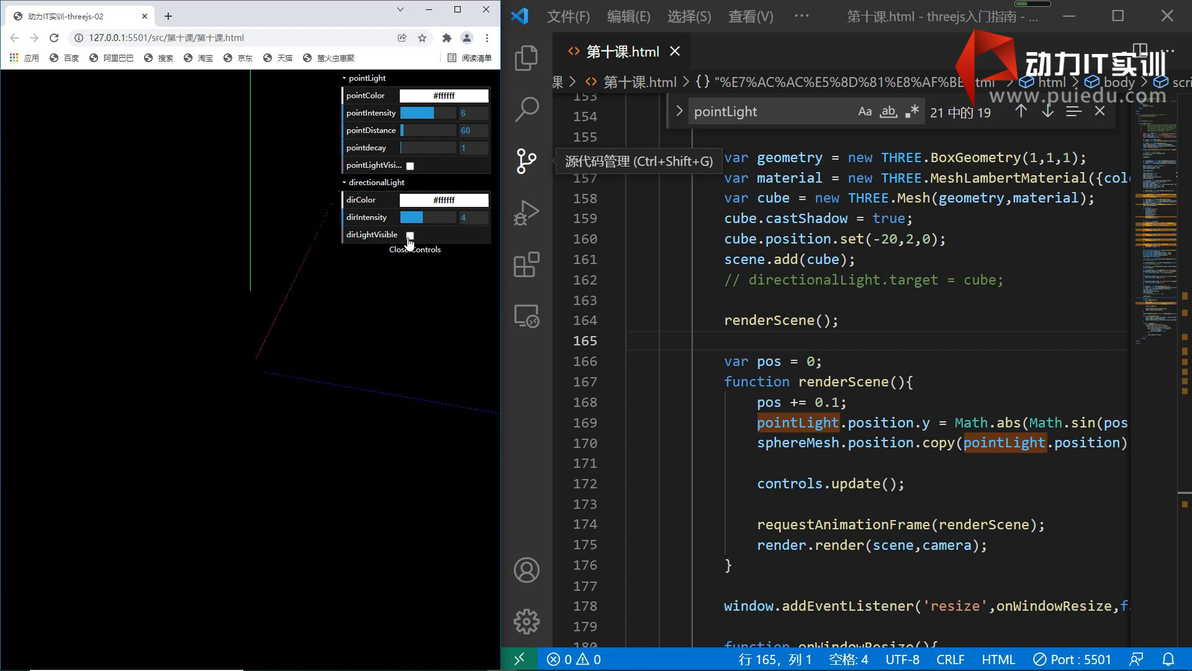Open the Explorer view in activity bar
The width and height of the screenshot is (1192, 671).
point(526,58)
